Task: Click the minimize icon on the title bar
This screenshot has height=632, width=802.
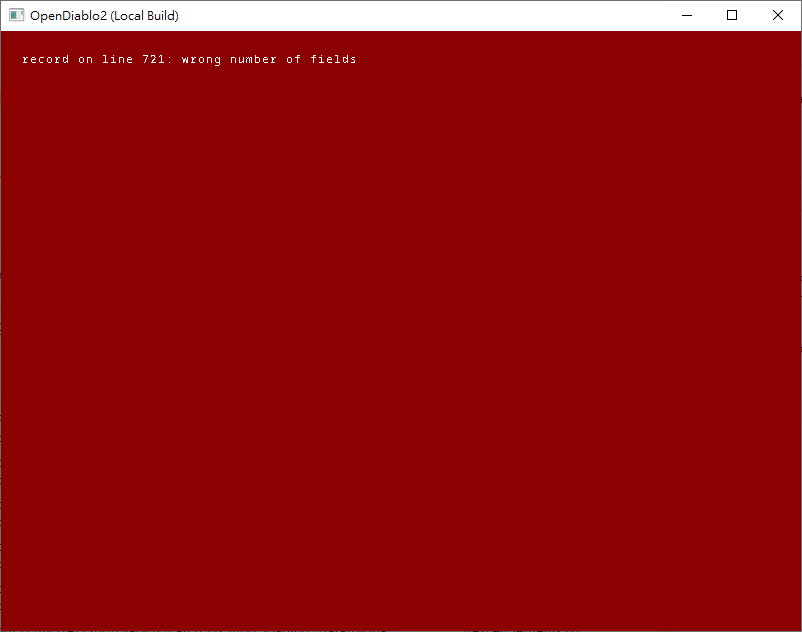Action: point(686,15)
